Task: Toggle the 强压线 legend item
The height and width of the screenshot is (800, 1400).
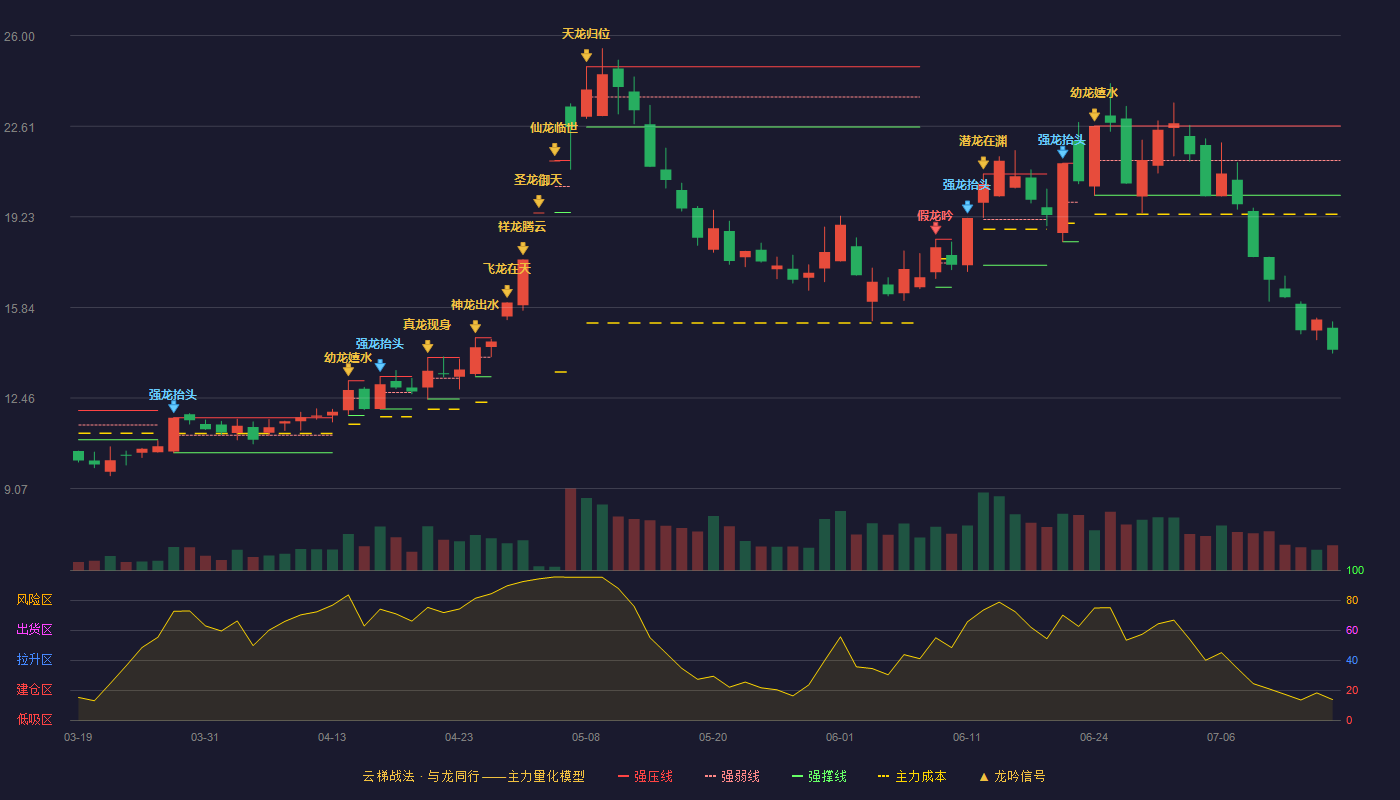Action: (x=645, y=776)
